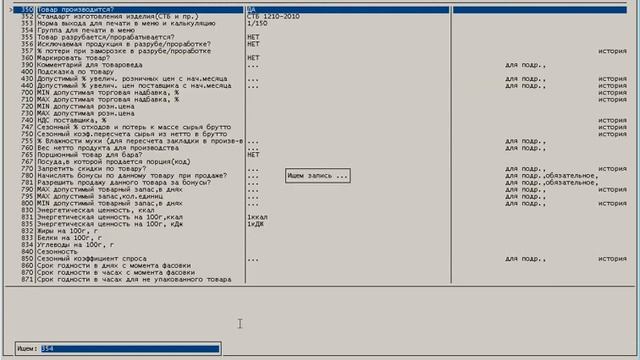
Task: Click 'история' in row 850
Action: click(612, 259)
